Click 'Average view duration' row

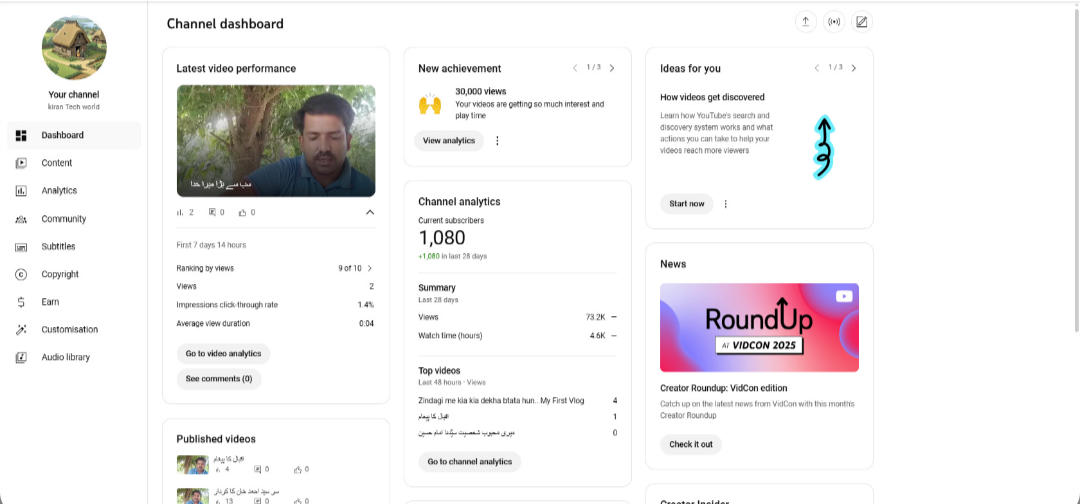pyautogui.click(x=276, y=324)
